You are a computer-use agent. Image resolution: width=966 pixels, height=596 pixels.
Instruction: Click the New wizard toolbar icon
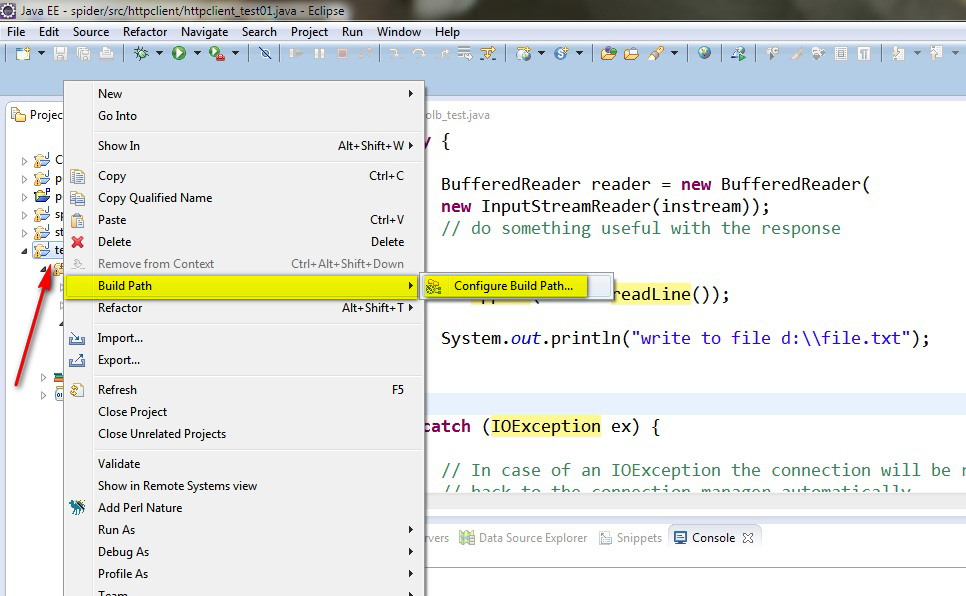point(23,54)
